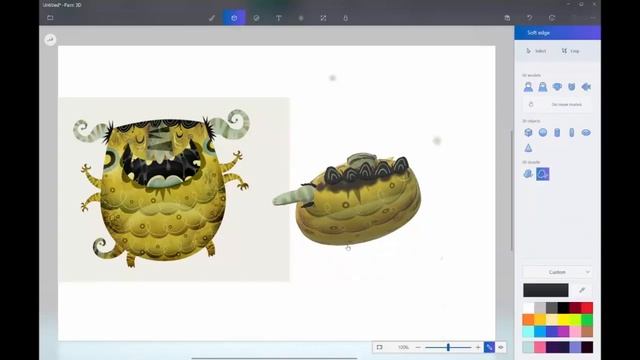Pick the yellow color swatch
The image size is (640, 360).
pyautogui.click(x=563, y=319)
